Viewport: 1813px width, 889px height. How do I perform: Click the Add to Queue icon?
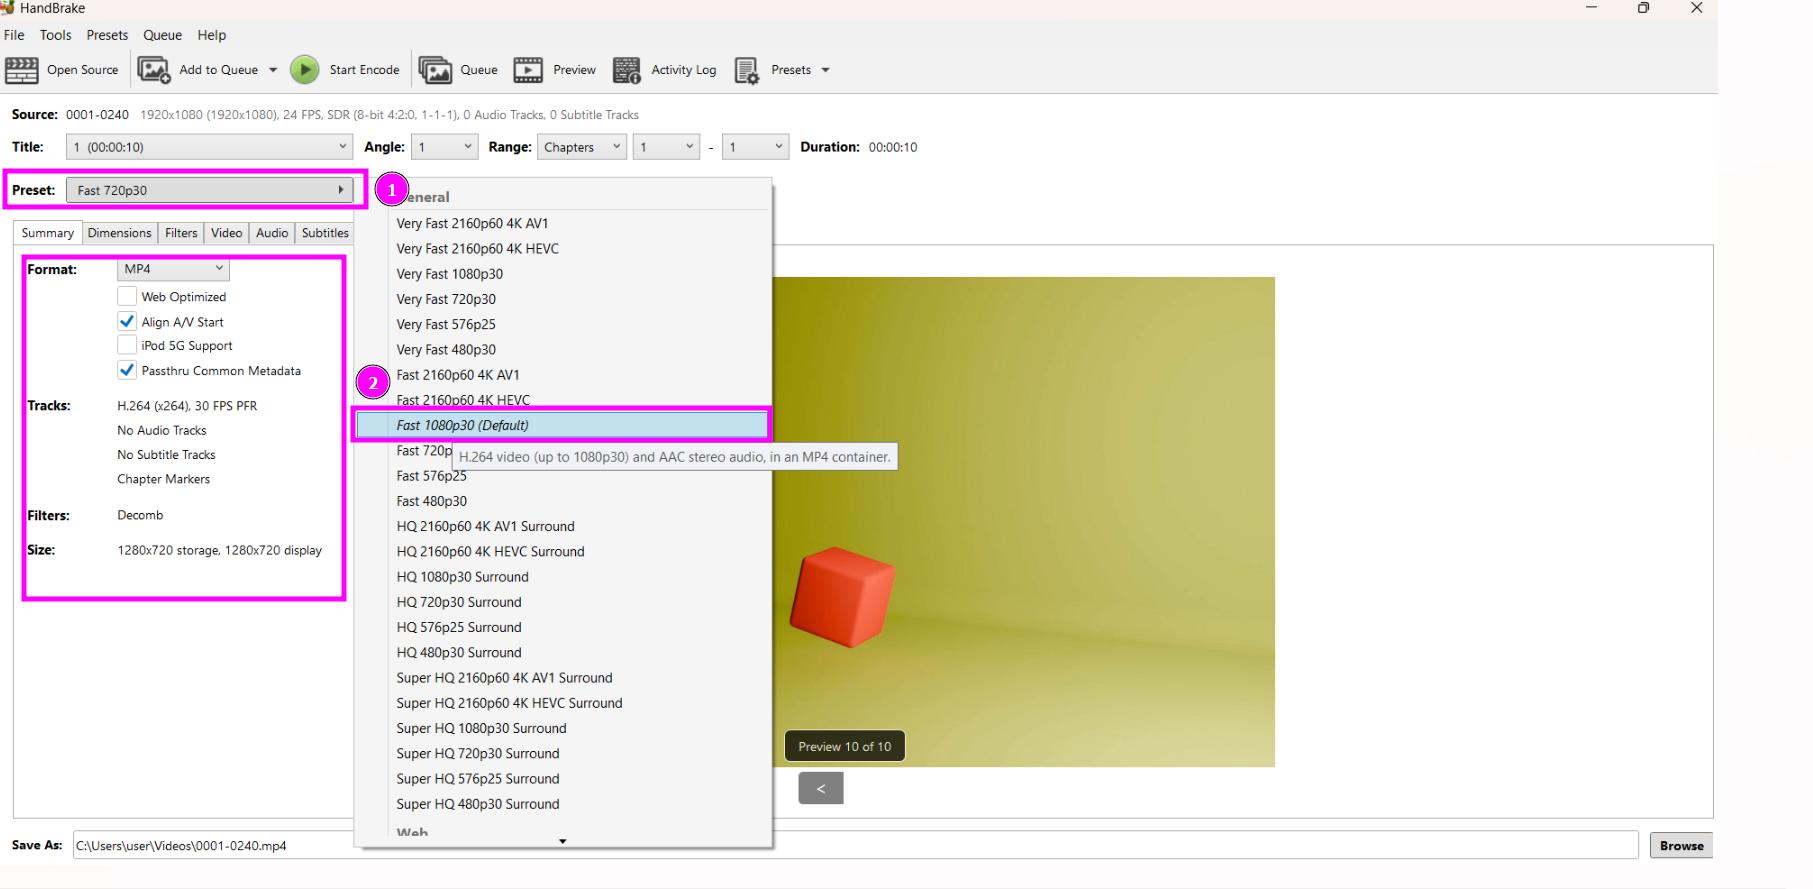point(153,70)
